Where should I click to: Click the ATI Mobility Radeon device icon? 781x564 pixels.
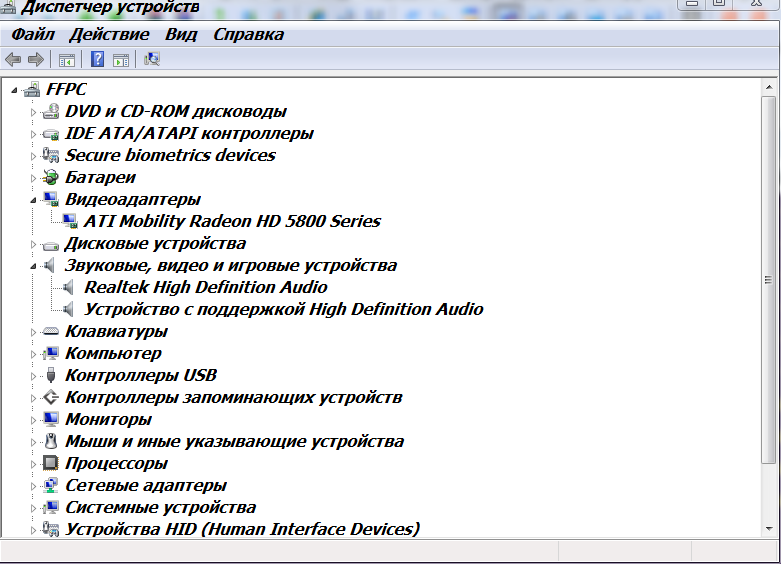[70, 221]
